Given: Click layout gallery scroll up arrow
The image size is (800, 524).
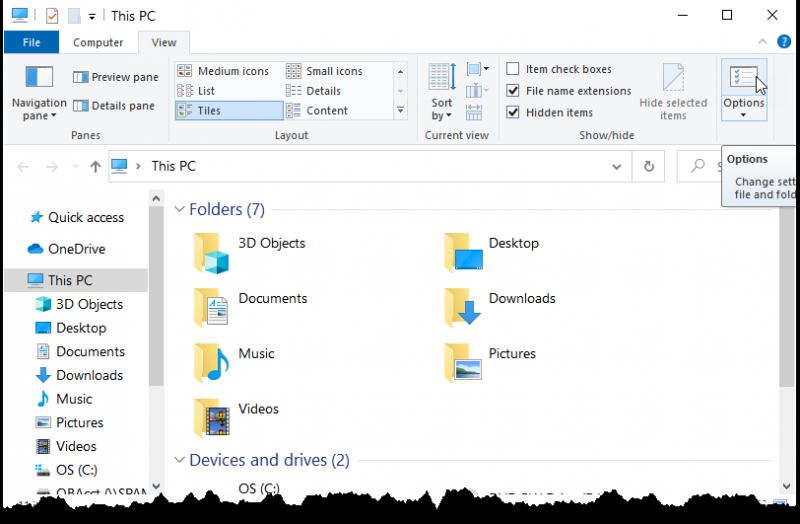Looking at the screenshot, I should 401,71.
